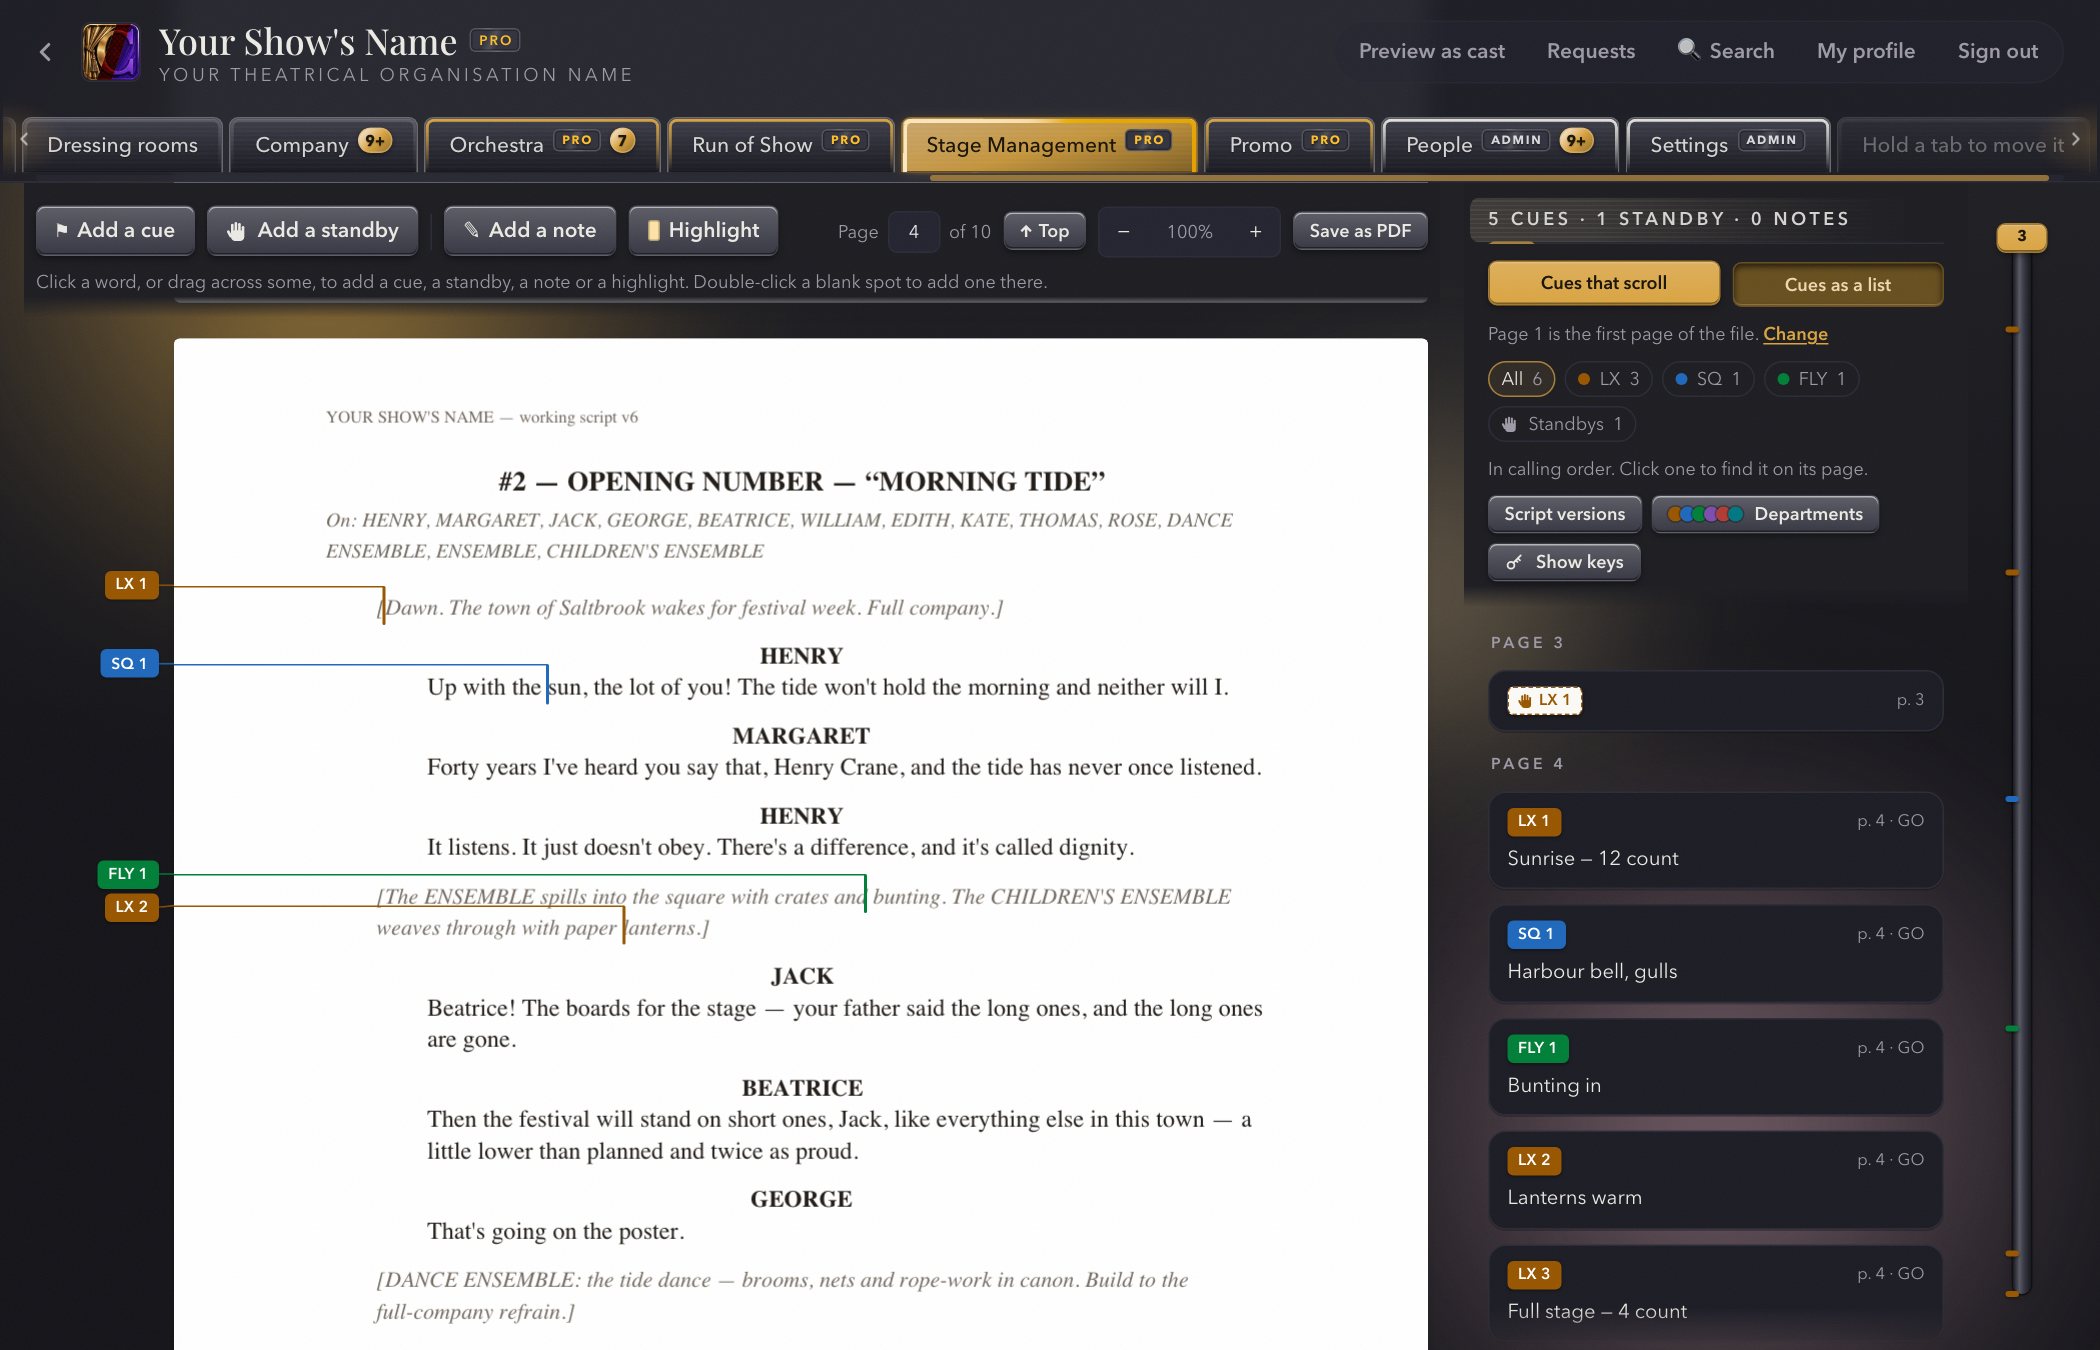The image size is (2100, 1350).
Task: Switch to Cues as a list
Action: [1837, 285]
